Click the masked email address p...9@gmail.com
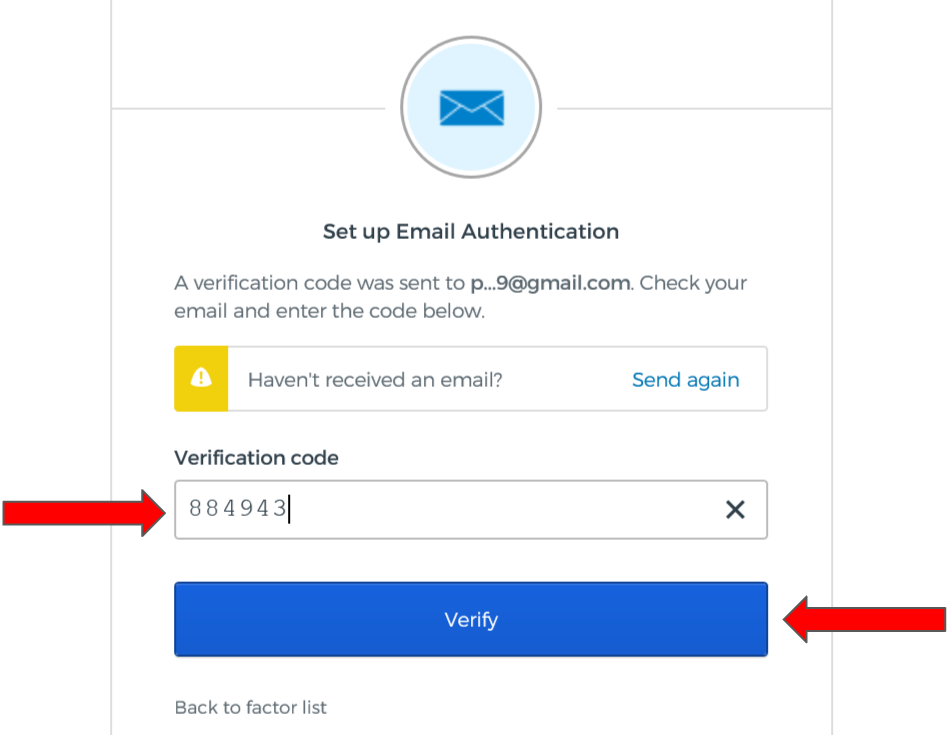Screen dimensions: 947x735 click(550, 283)
